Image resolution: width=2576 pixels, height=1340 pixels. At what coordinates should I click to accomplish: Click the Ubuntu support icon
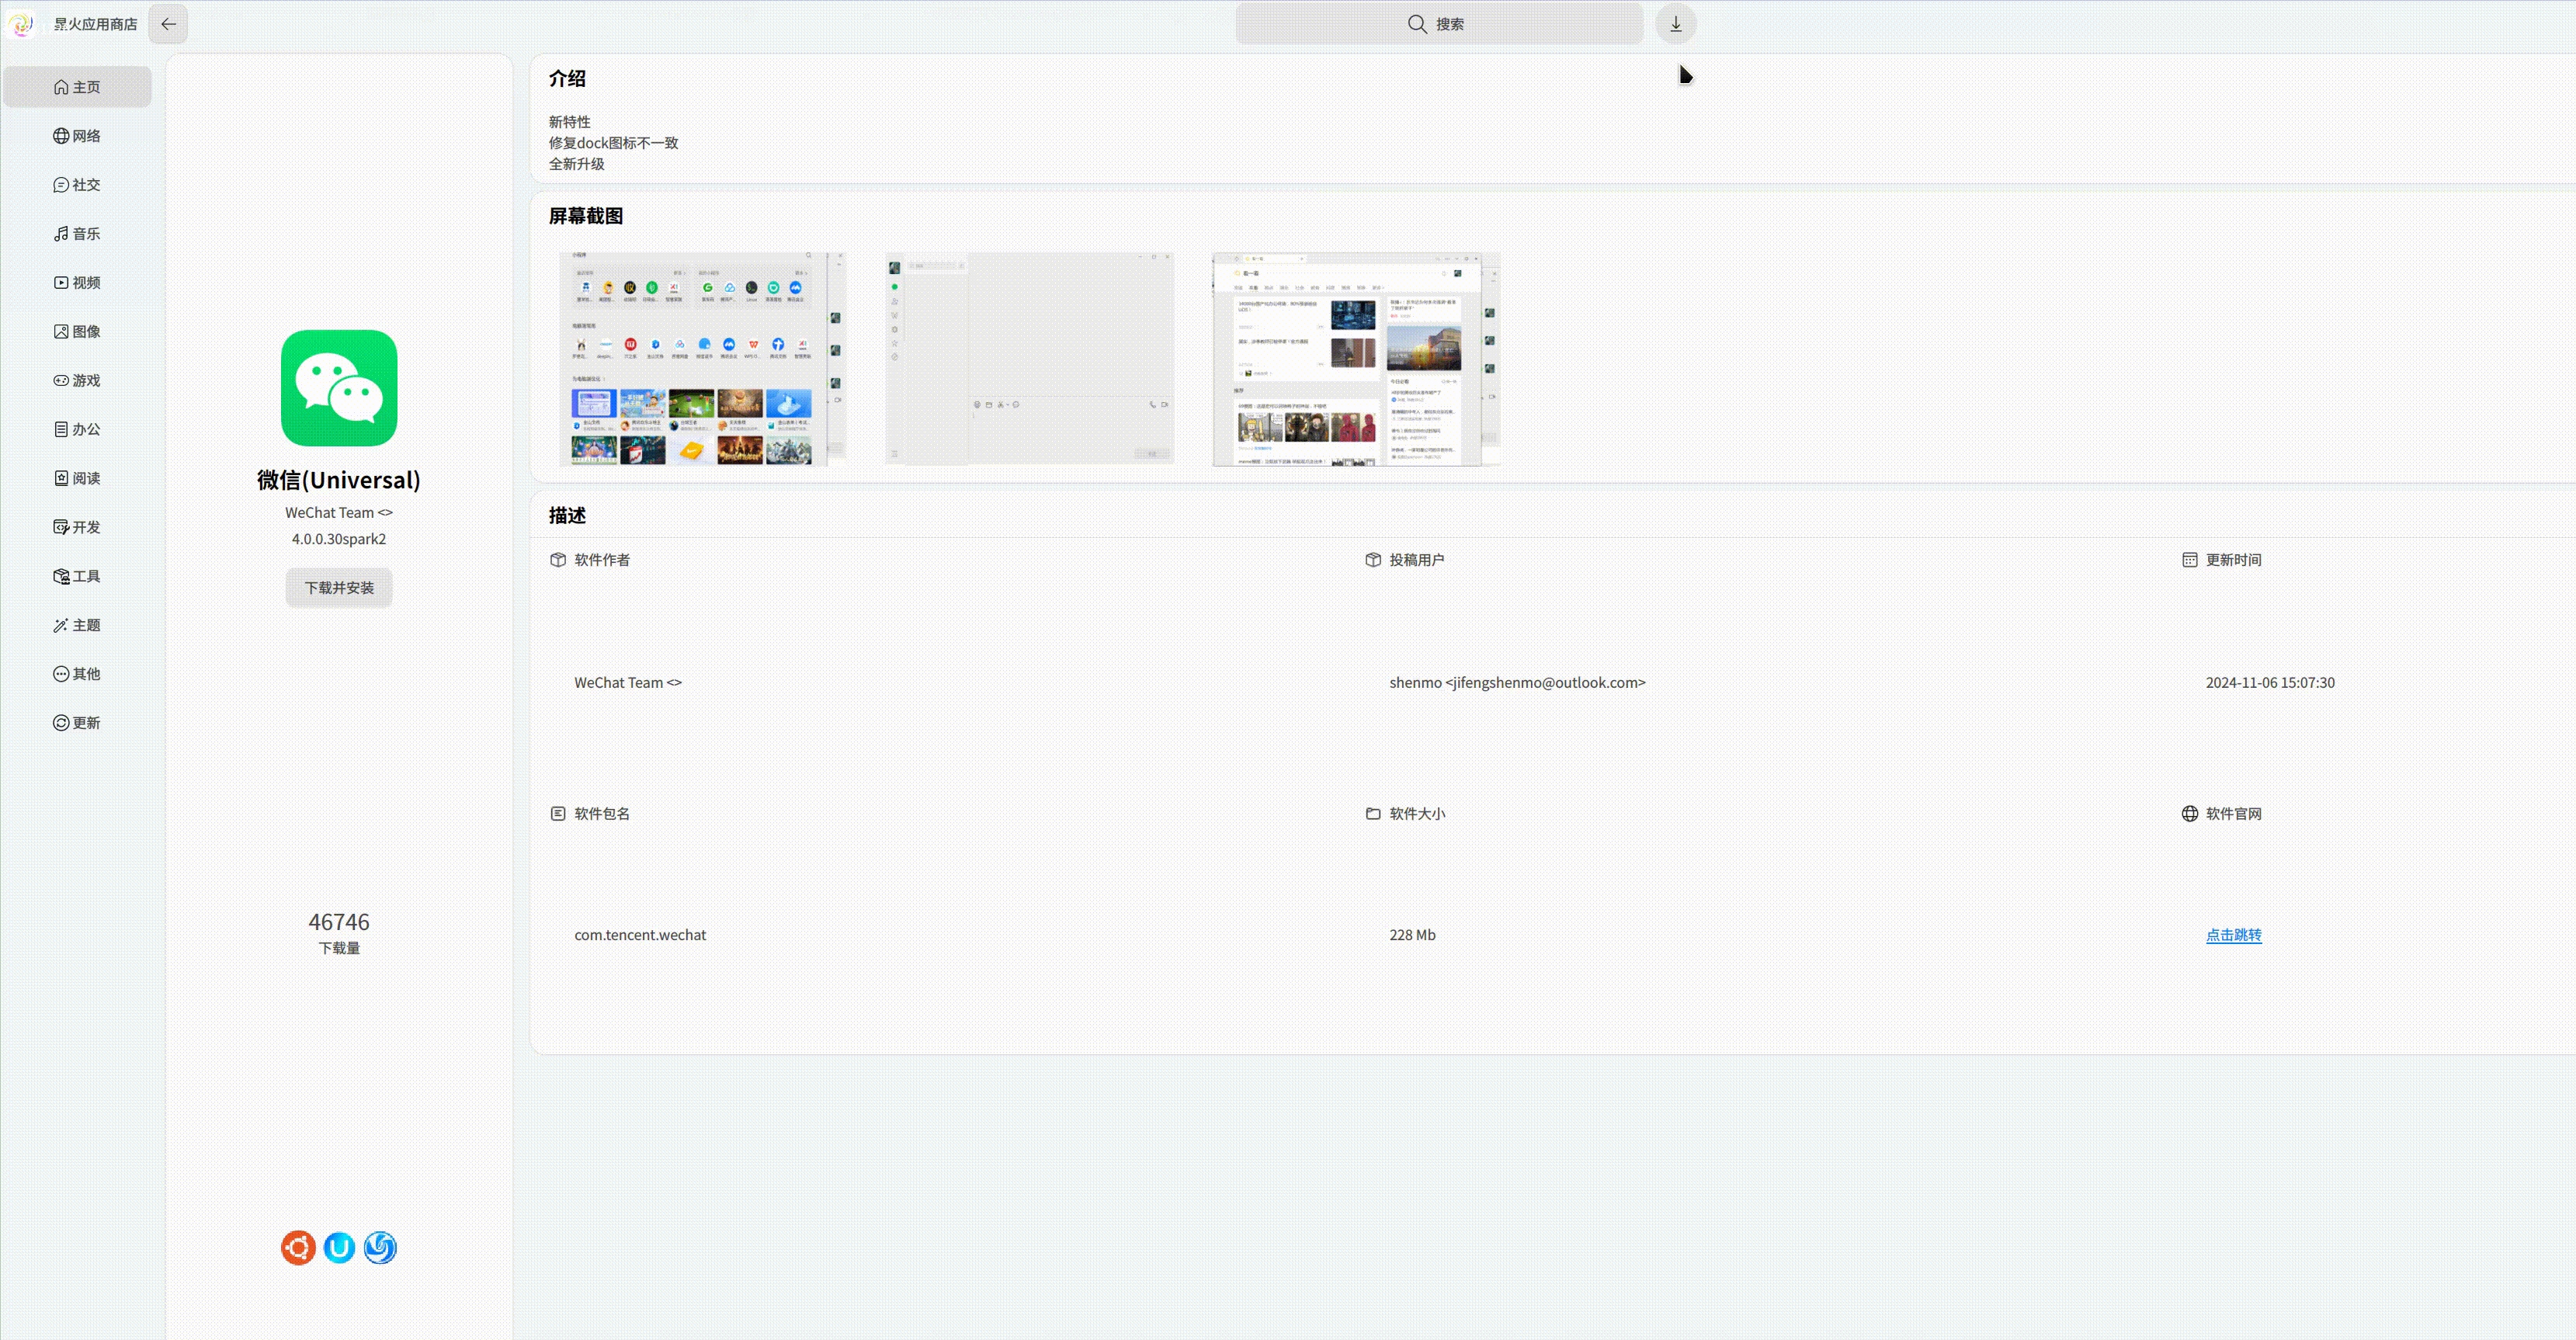pyautogui.click(x=298, y=1248)
